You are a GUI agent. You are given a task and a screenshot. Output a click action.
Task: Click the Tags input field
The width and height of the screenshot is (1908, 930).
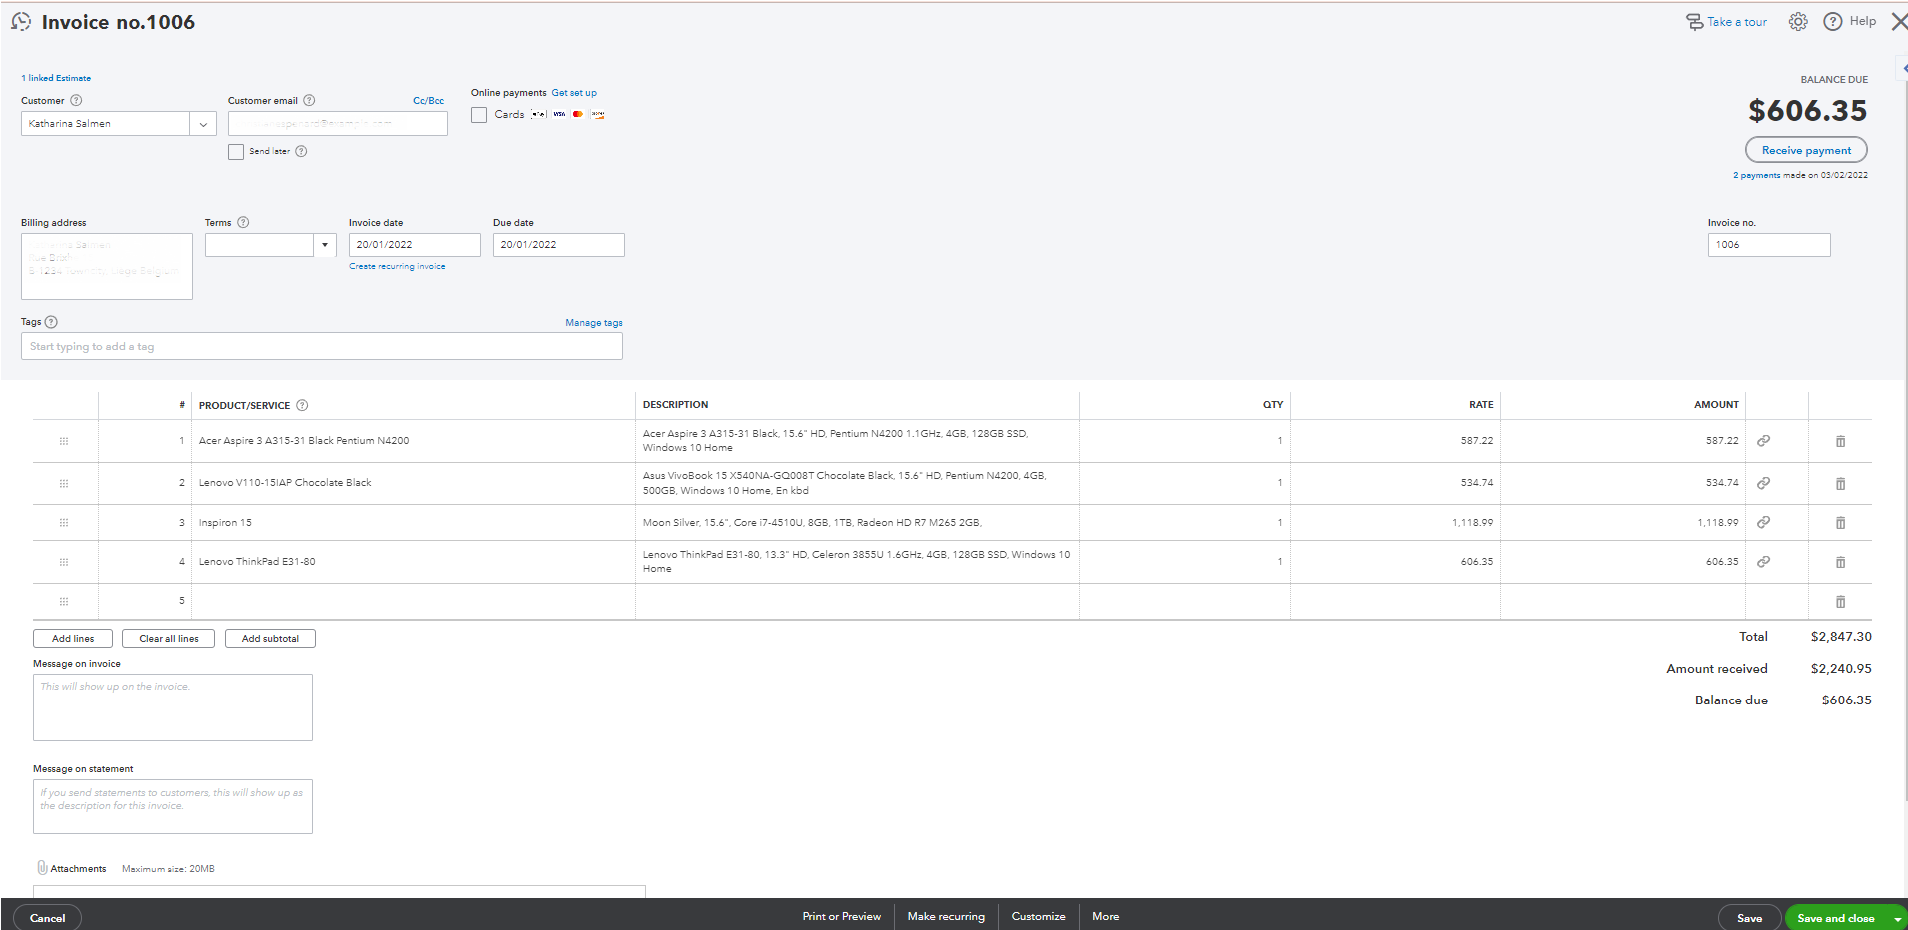pos(322,346)
